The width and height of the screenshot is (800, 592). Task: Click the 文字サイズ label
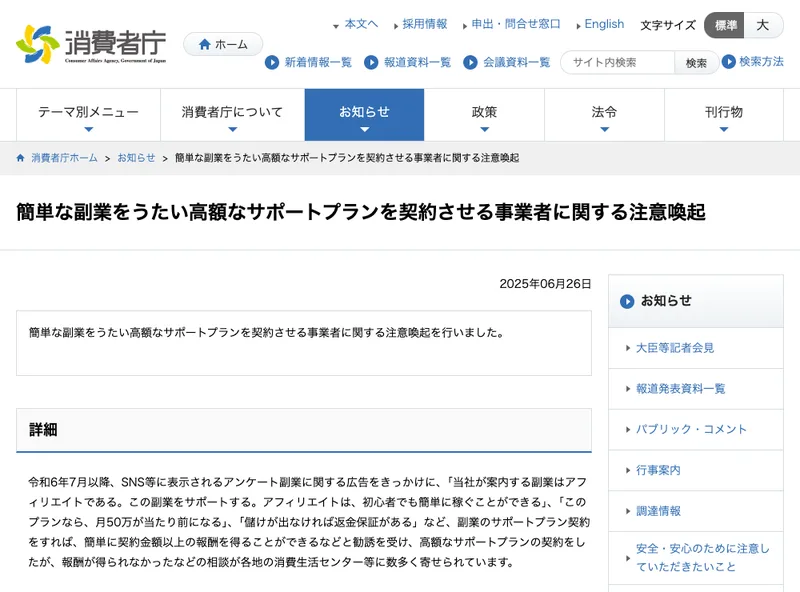[x=668, y=25]
